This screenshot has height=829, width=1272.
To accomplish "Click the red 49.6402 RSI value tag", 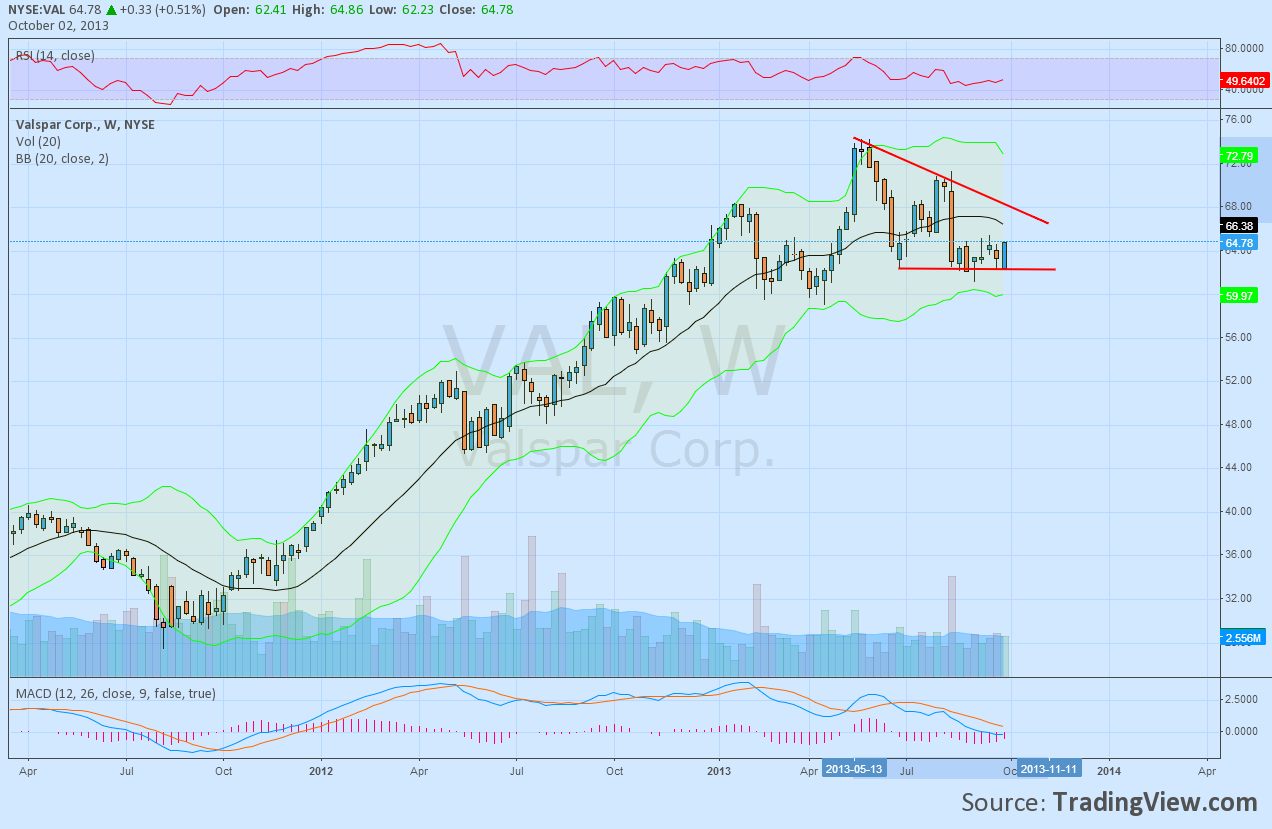I will point(1244,80).
